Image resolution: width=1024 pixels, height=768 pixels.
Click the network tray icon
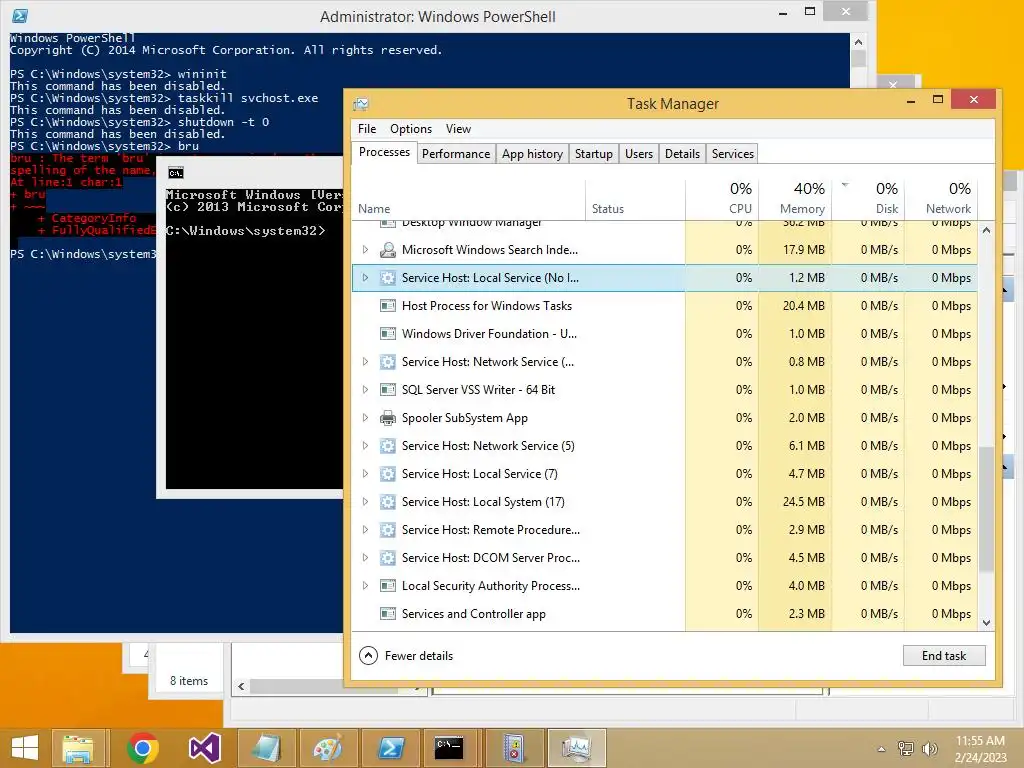pos(905,749)
